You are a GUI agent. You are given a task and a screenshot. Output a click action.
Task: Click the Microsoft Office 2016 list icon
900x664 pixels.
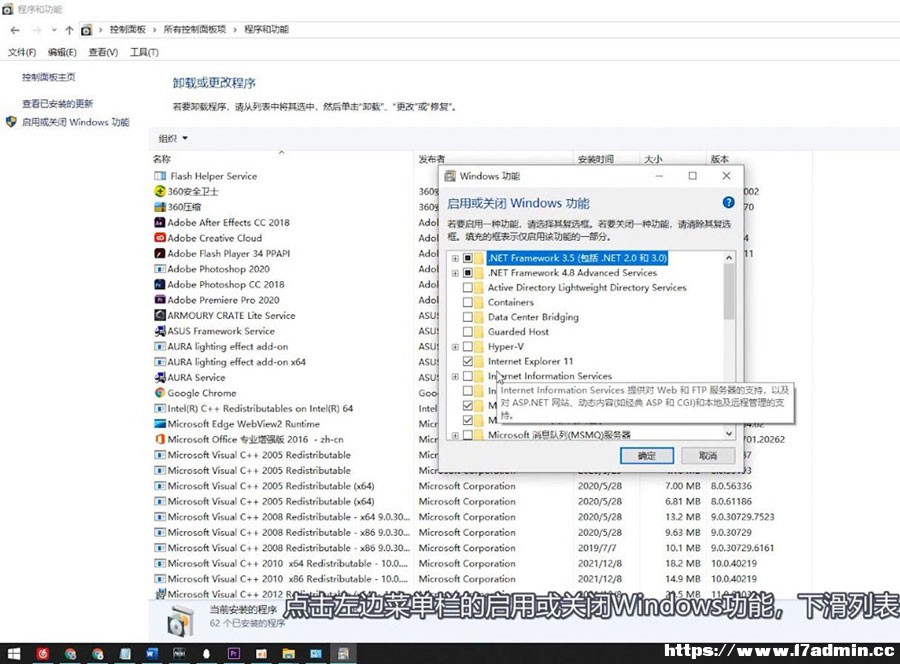[160, 439]
